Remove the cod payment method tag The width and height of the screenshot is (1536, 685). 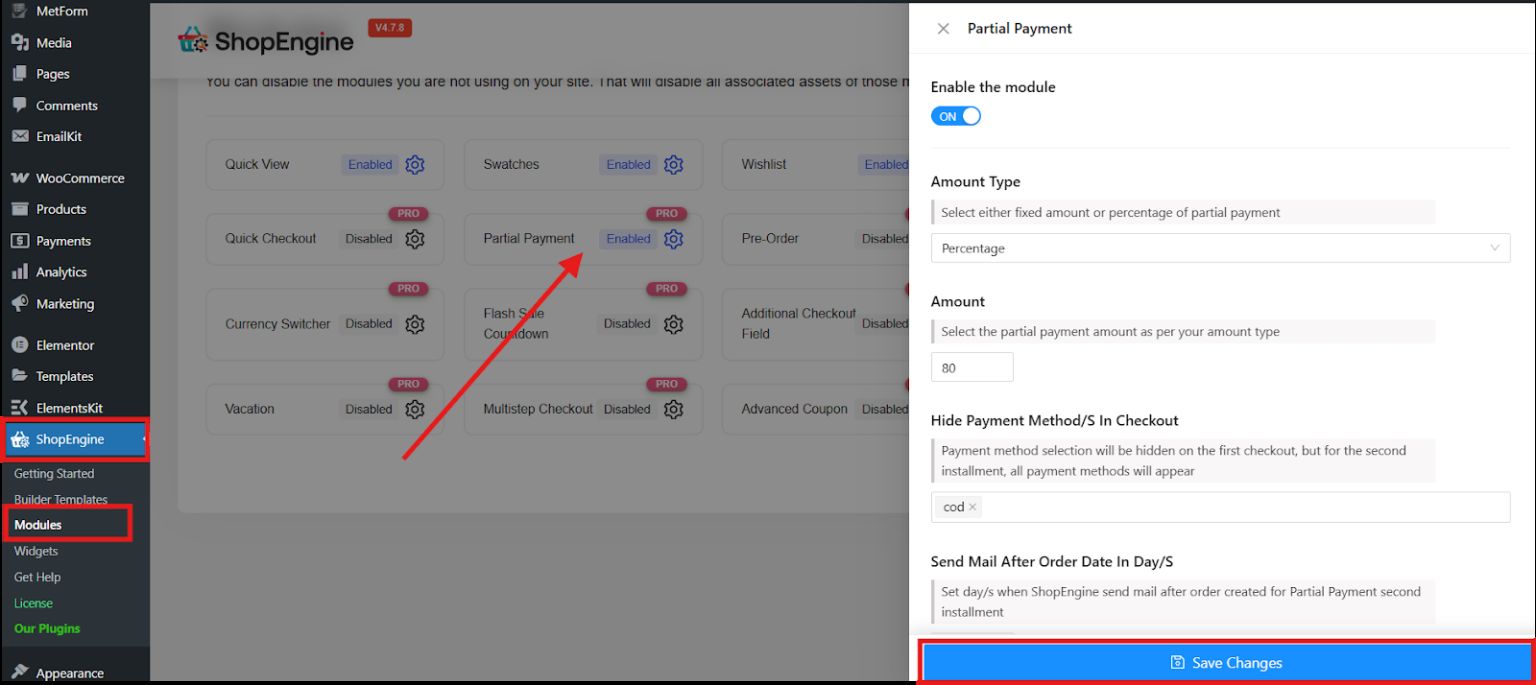(972, 507)
